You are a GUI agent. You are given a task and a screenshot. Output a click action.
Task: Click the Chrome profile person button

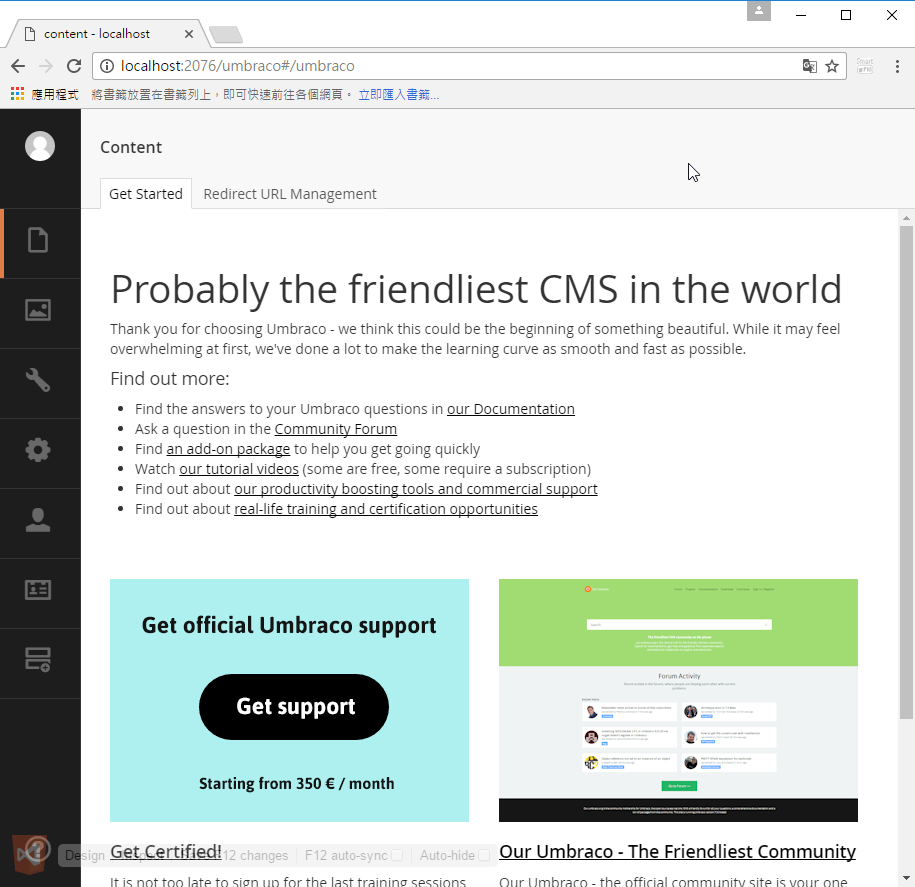click(x=759, y=11)
